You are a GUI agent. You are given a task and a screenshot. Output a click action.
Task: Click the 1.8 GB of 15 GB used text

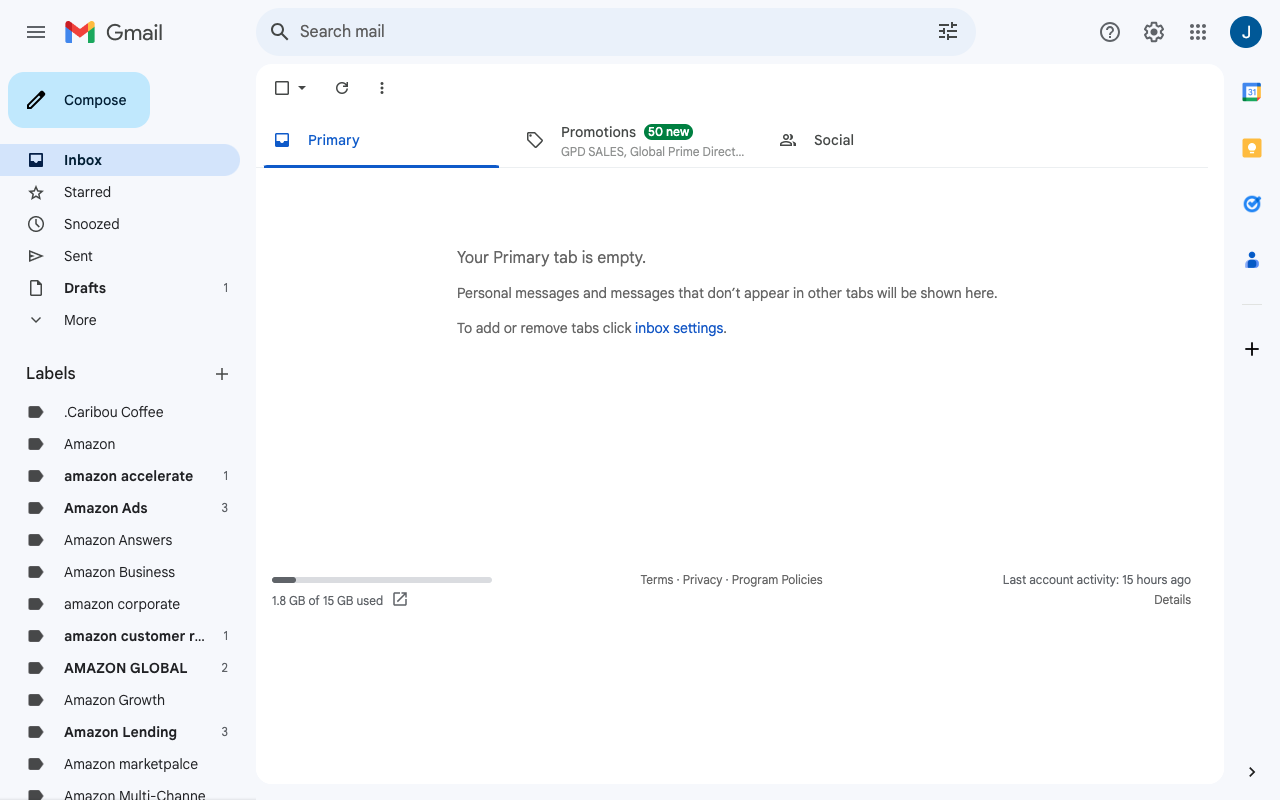pos(327,601)
